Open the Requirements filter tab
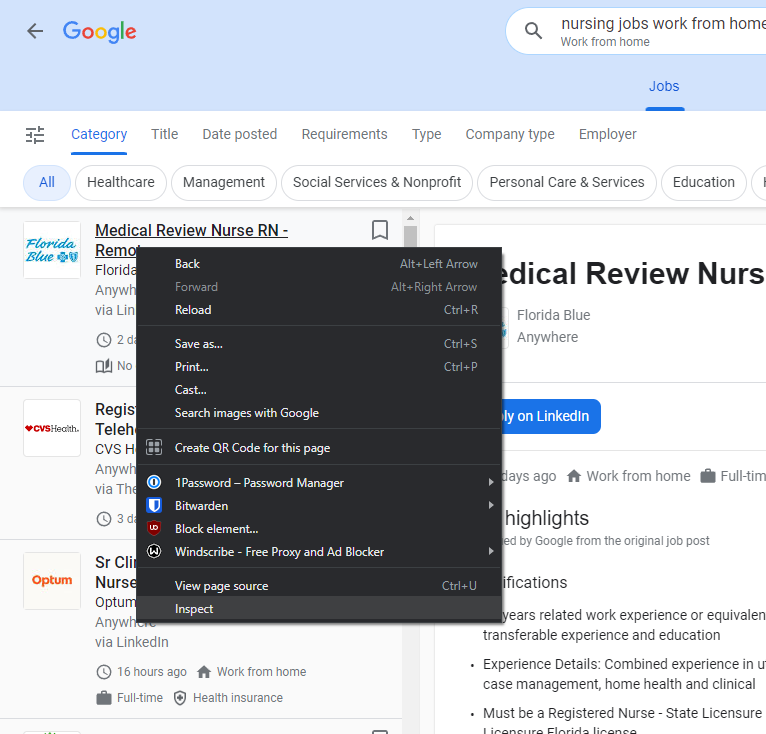Image resolution: width=766 pixels, height=734 pixels. [344, 134]
